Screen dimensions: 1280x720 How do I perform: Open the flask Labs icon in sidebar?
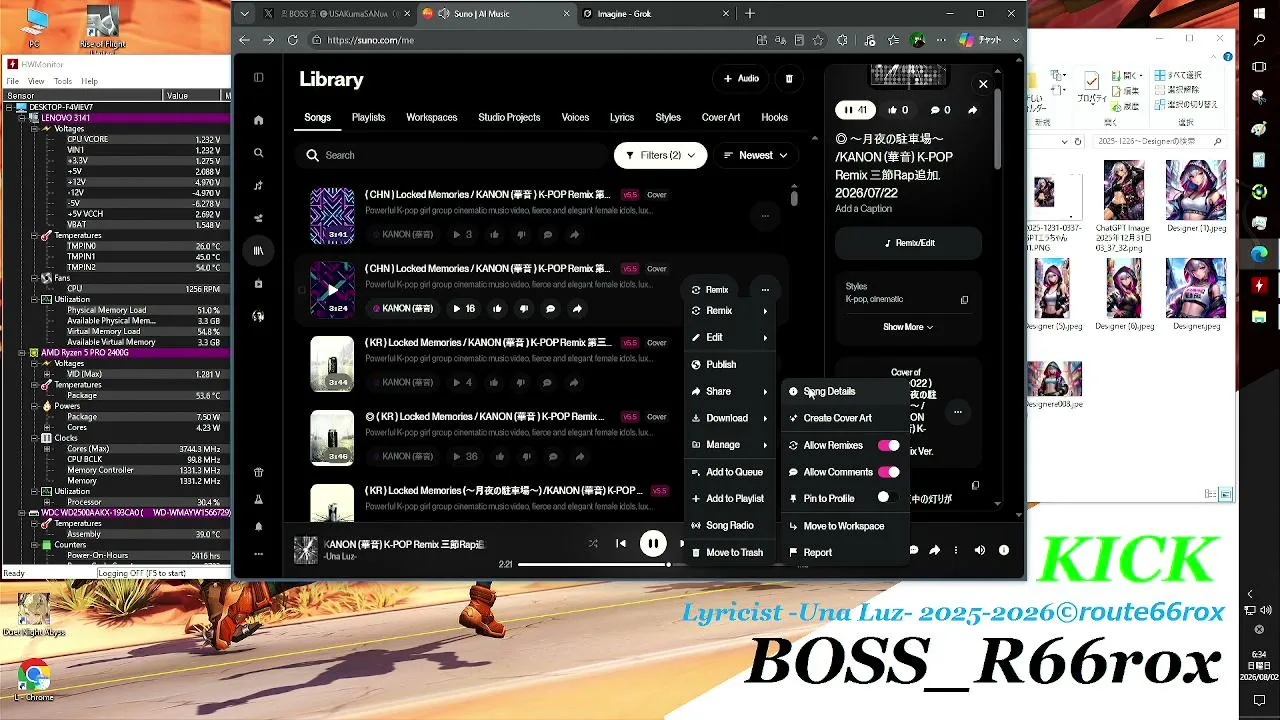pyautogui.click(x=259, y=499)
